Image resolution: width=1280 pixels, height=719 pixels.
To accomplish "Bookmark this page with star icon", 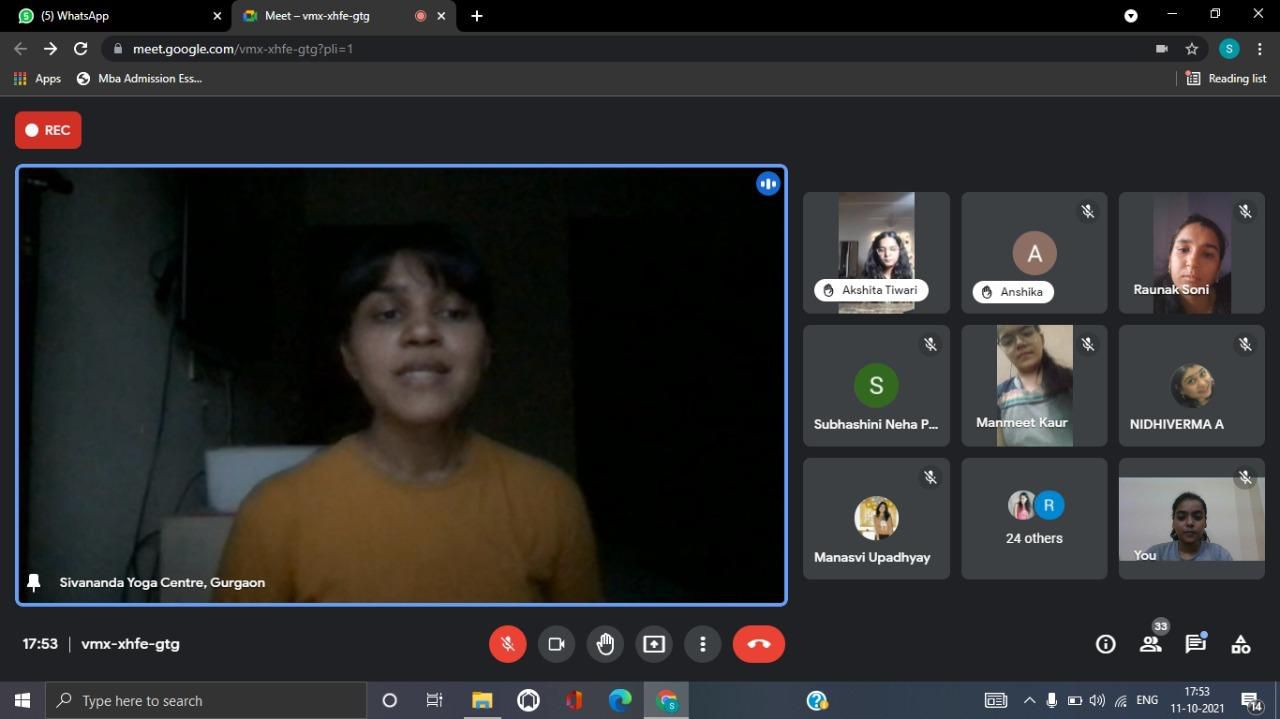I will 1192,49.
